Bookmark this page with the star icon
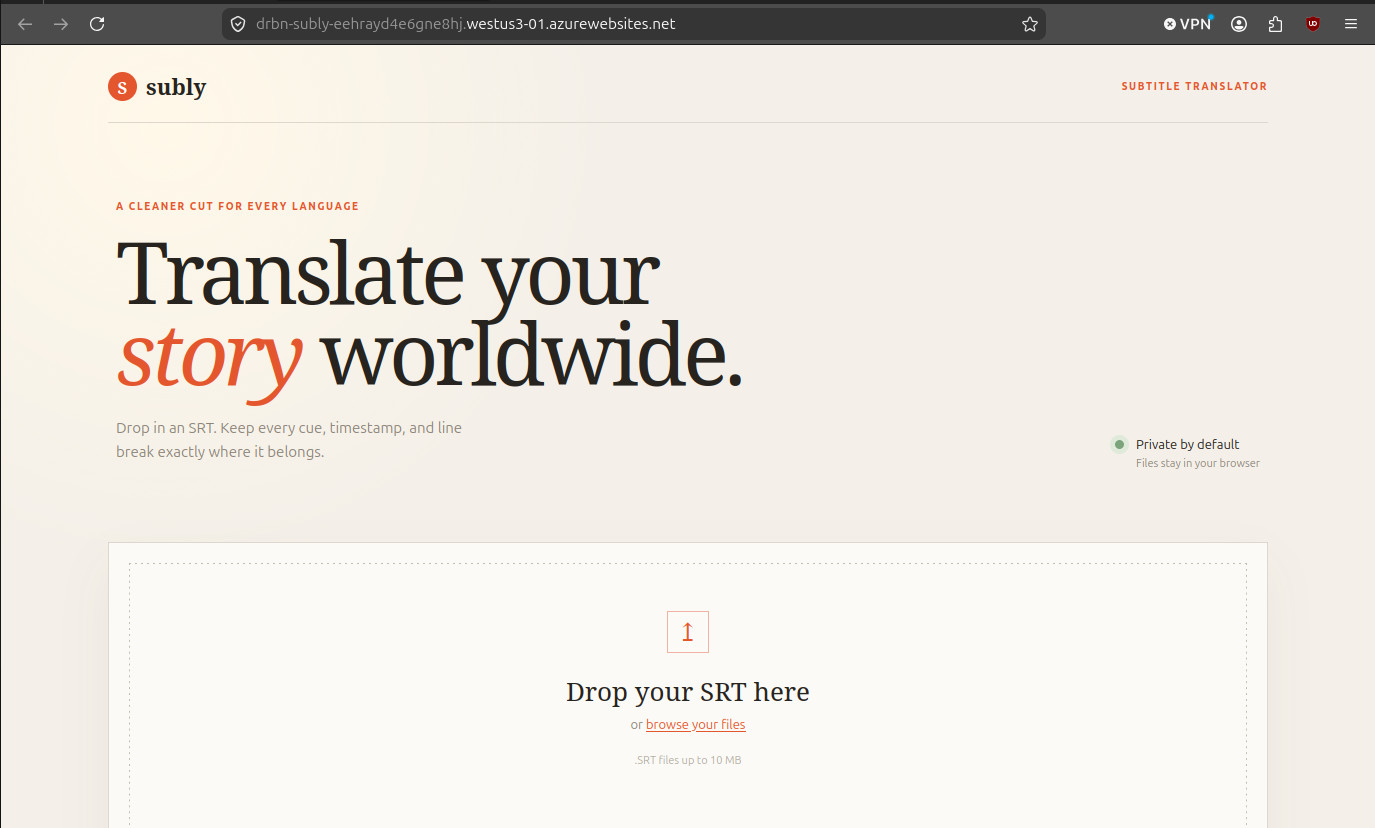The height and width of the screenshot is (828, 1375). coord(1030,24)
